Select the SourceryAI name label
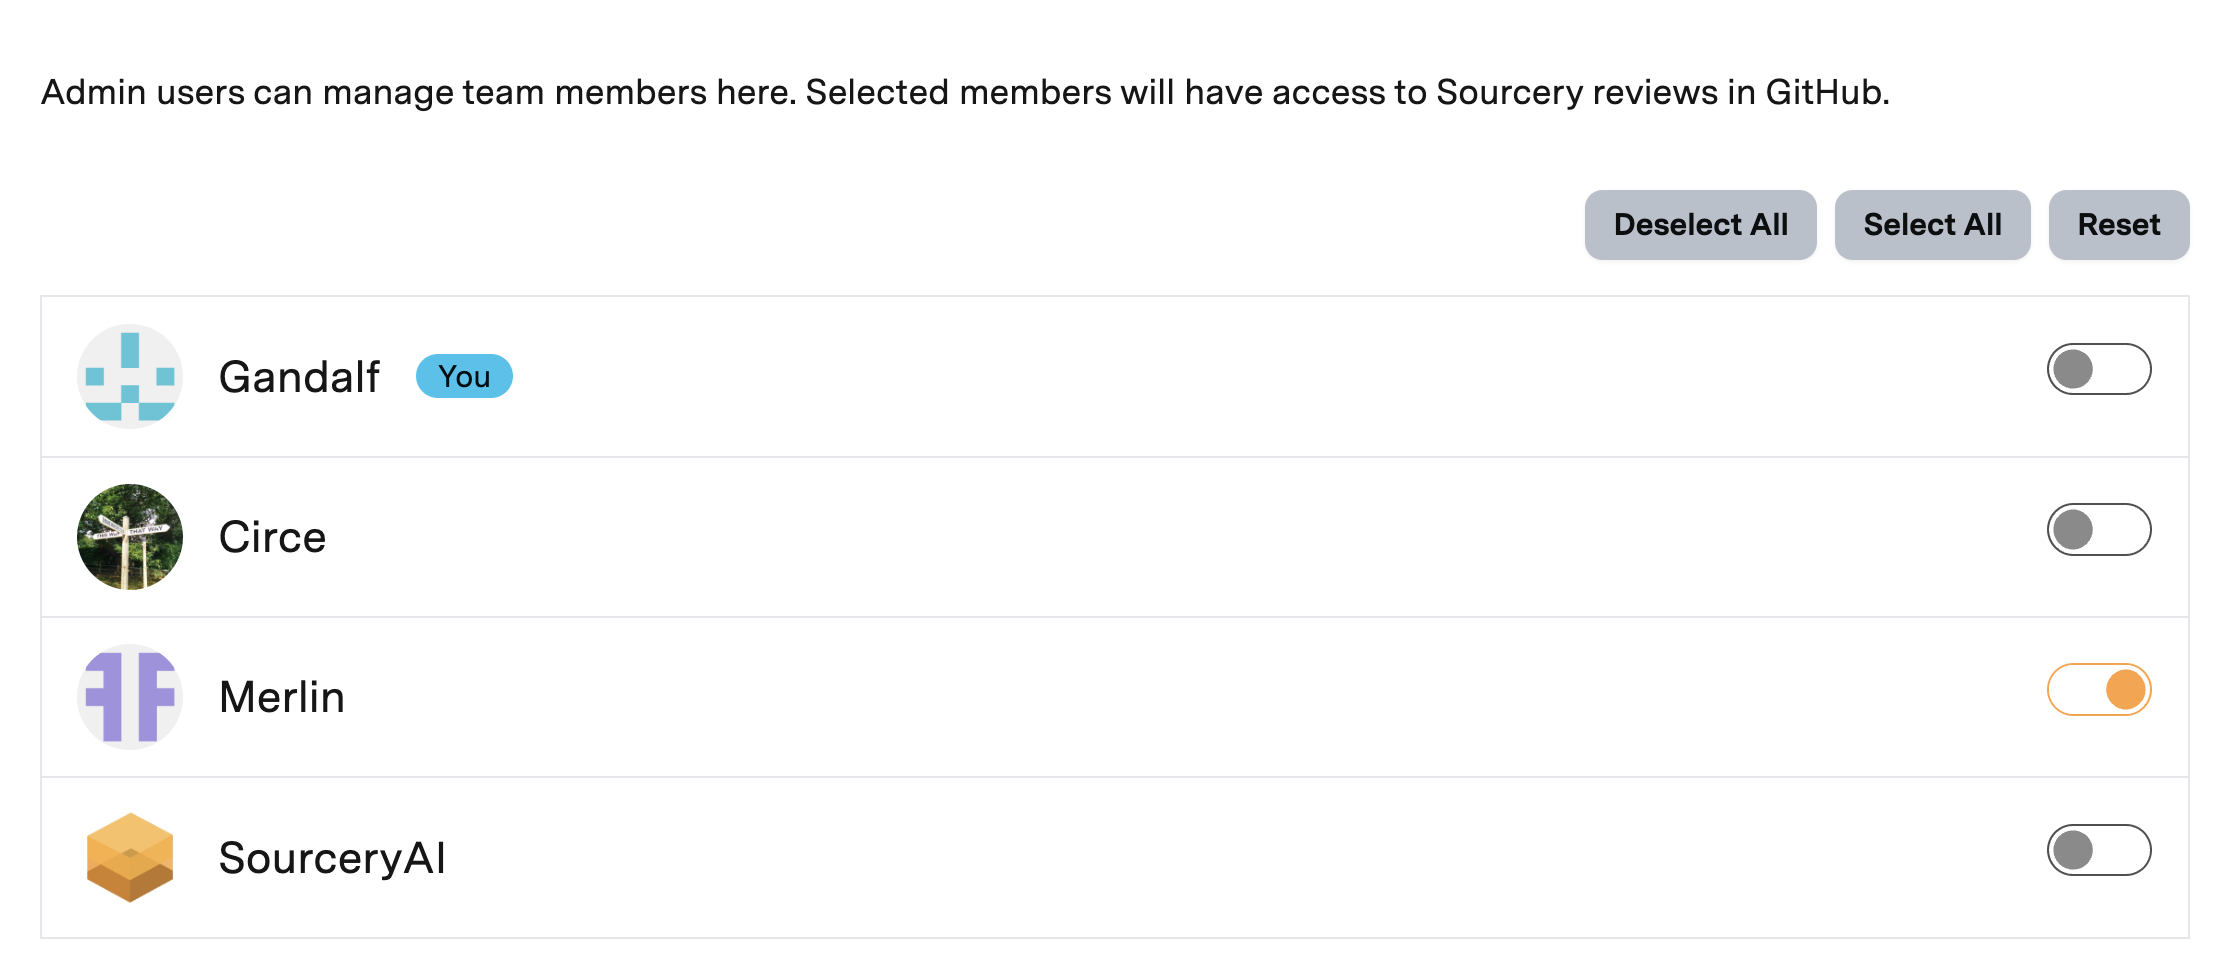 332,858
